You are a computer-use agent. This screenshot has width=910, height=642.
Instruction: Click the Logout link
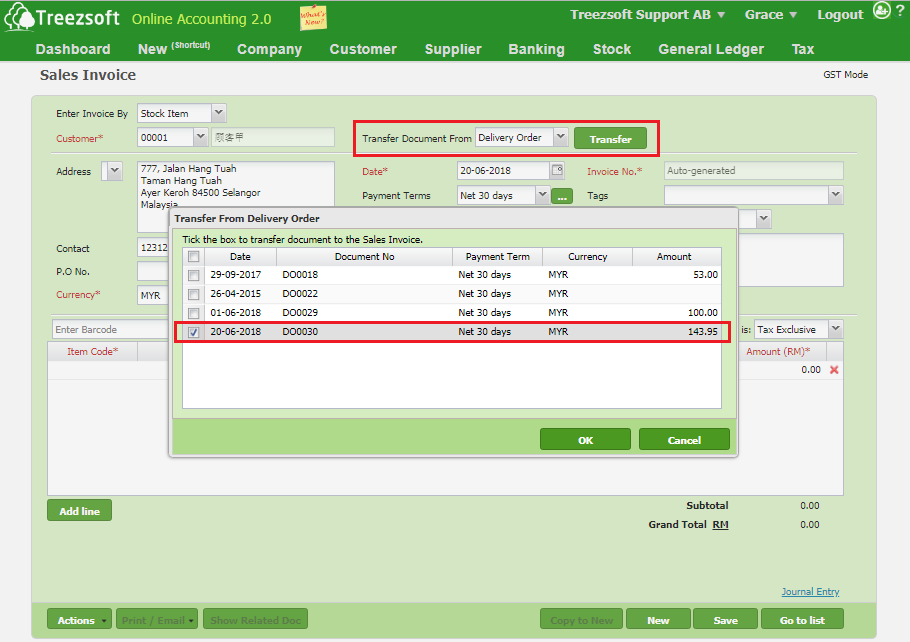pos(840,15)
